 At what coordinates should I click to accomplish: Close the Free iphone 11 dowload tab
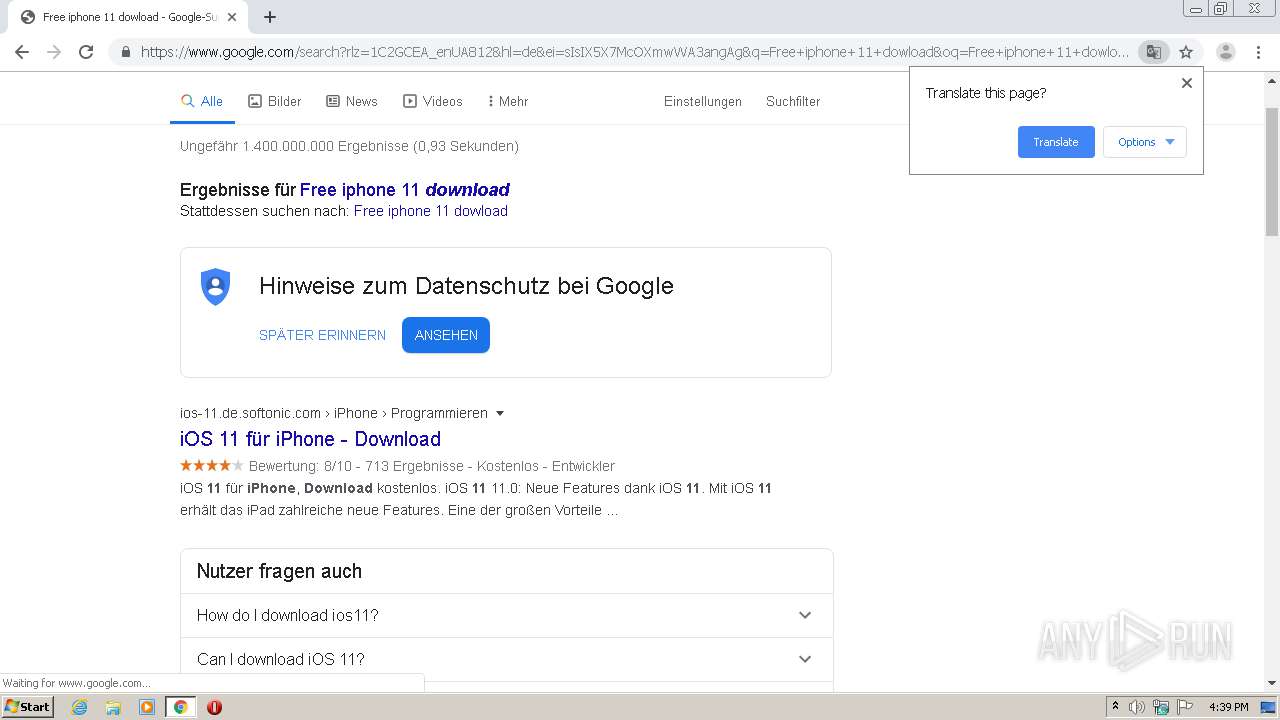(x=232, y=17)
